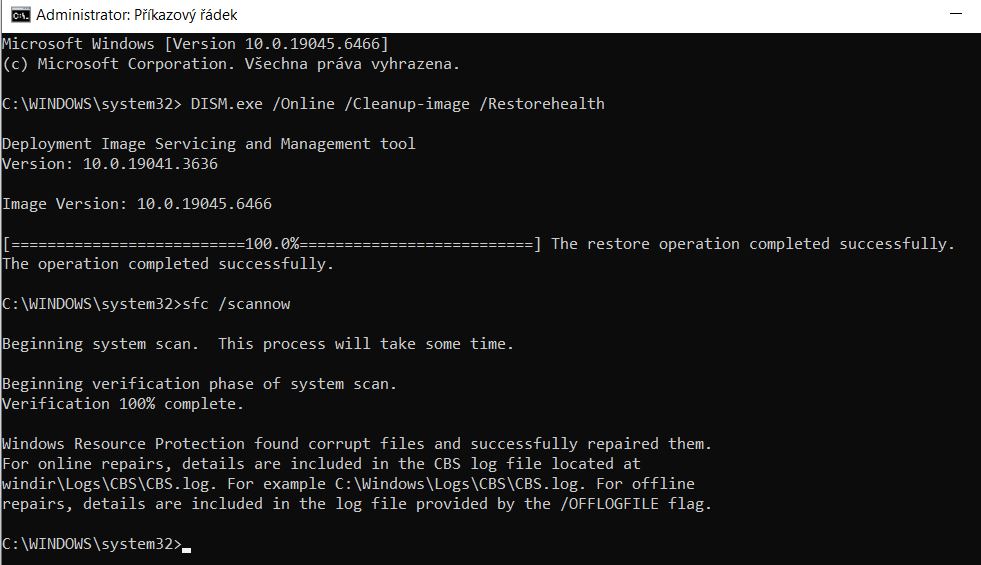This screenshot has width=981, height=565.
Task: Click 'Beginning verification phase of system scan' line
Action: click(199, 384)
